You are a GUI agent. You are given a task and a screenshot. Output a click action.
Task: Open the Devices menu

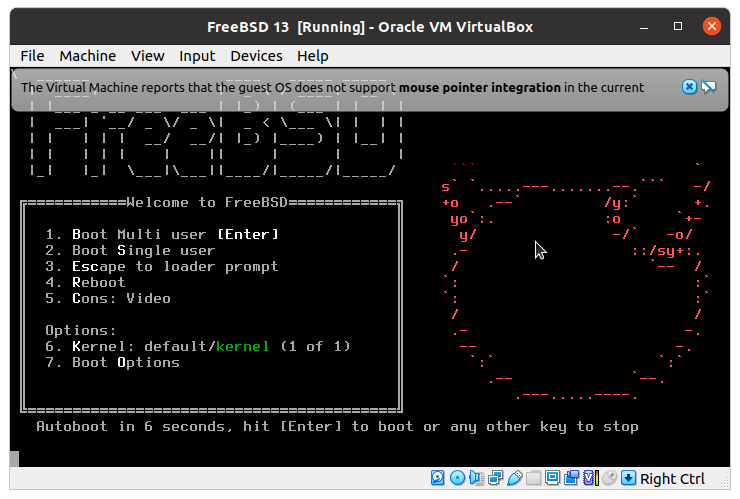(256, 56)
